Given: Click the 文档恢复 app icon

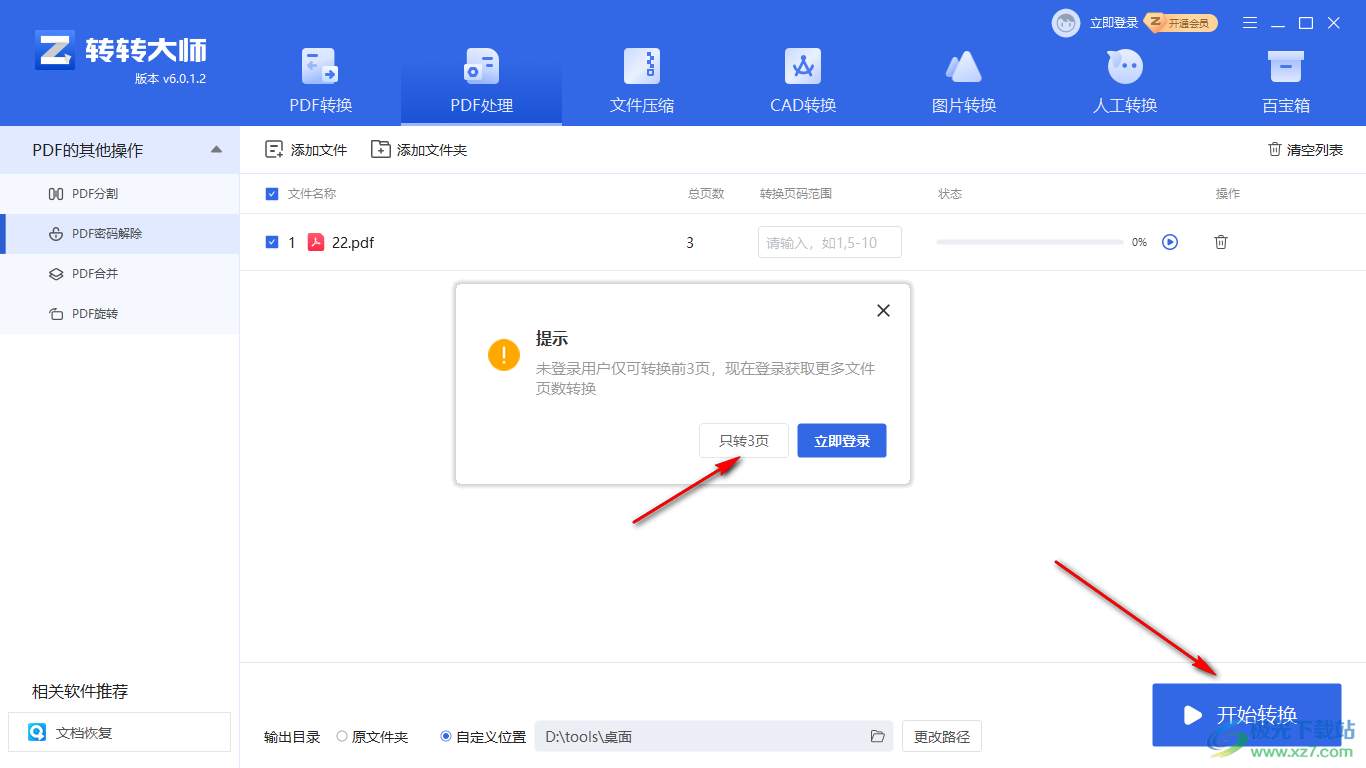Looking at the screenshot, I should coord(37,732).
